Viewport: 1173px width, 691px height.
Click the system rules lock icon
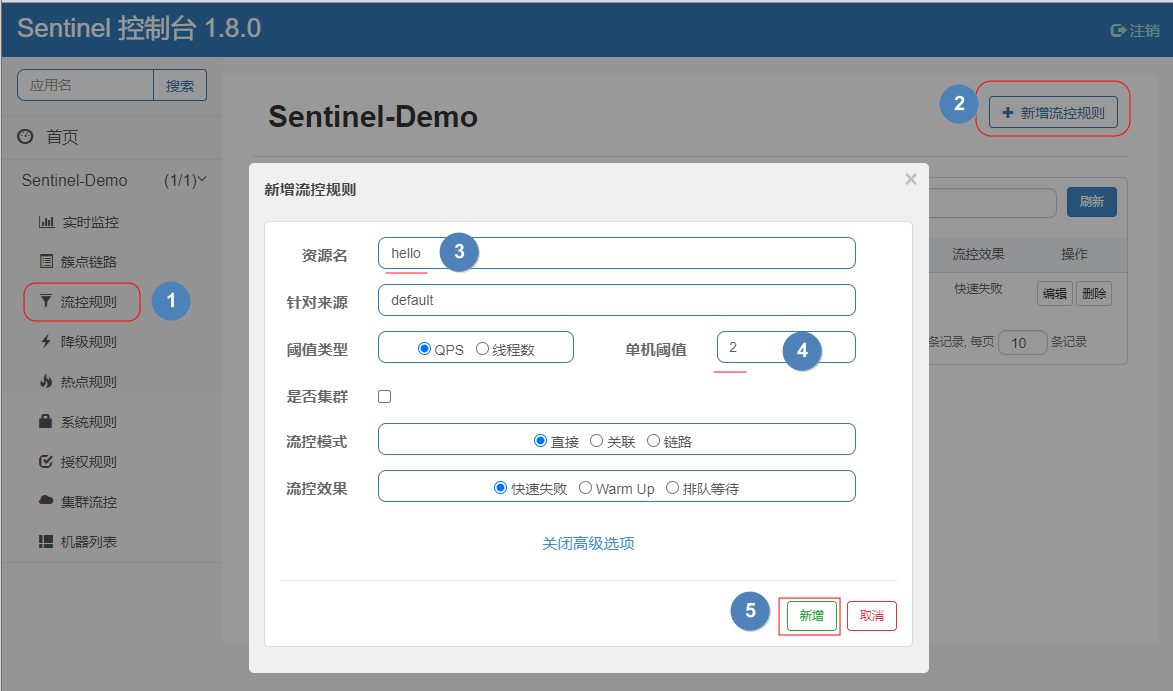click(x=46, y=421)
